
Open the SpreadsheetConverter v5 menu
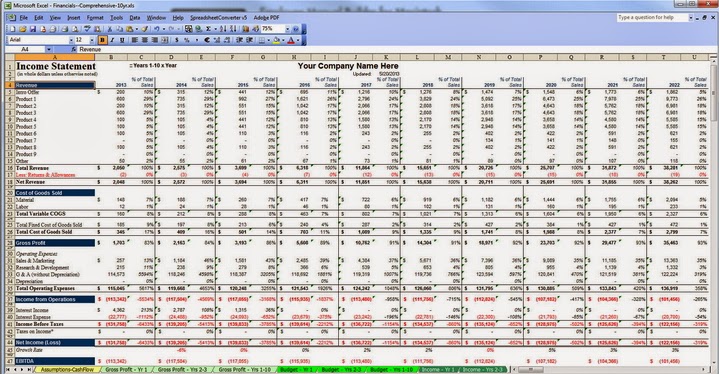[218, 18]
